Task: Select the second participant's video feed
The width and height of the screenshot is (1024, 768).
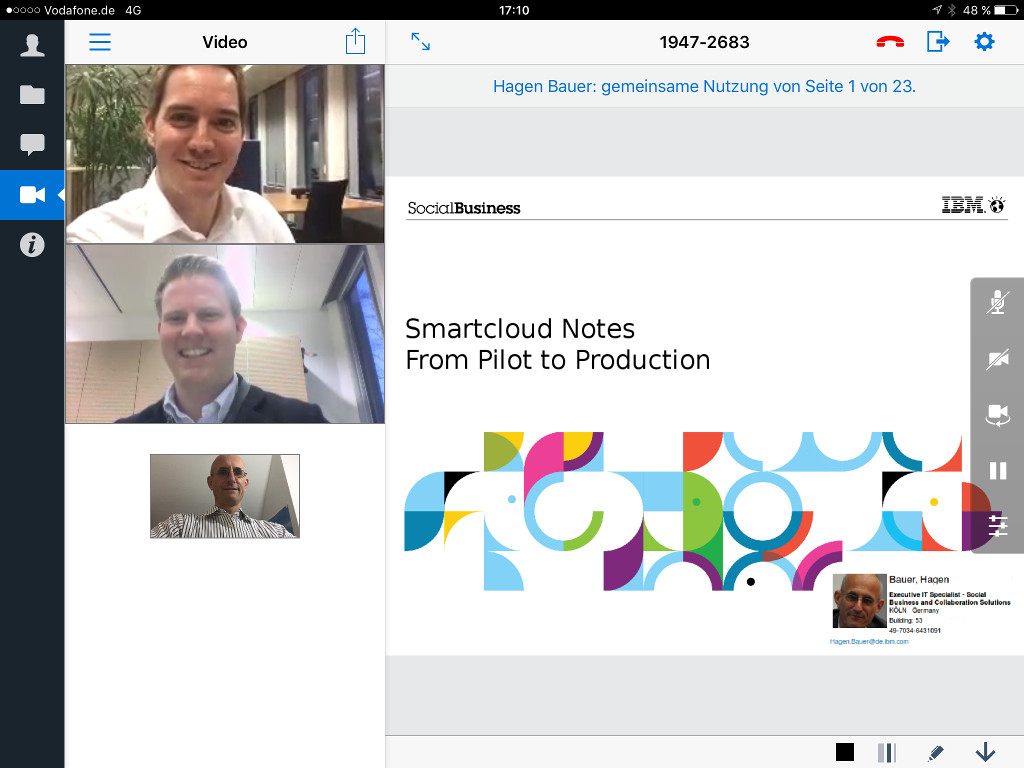Action: [225, 334]
